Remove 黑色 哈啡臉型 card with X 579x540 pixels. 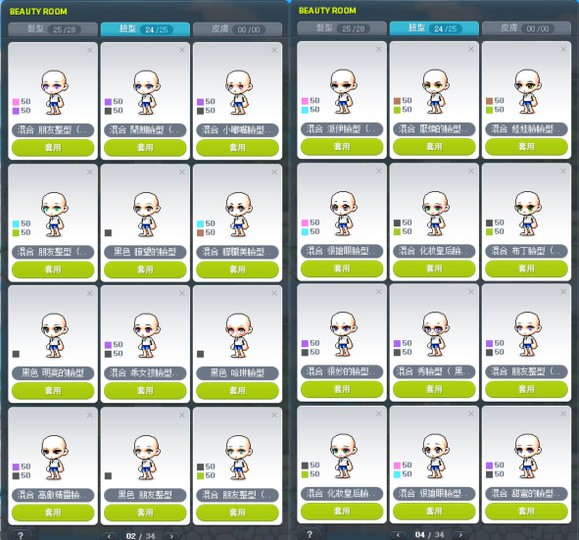(274, 293)
